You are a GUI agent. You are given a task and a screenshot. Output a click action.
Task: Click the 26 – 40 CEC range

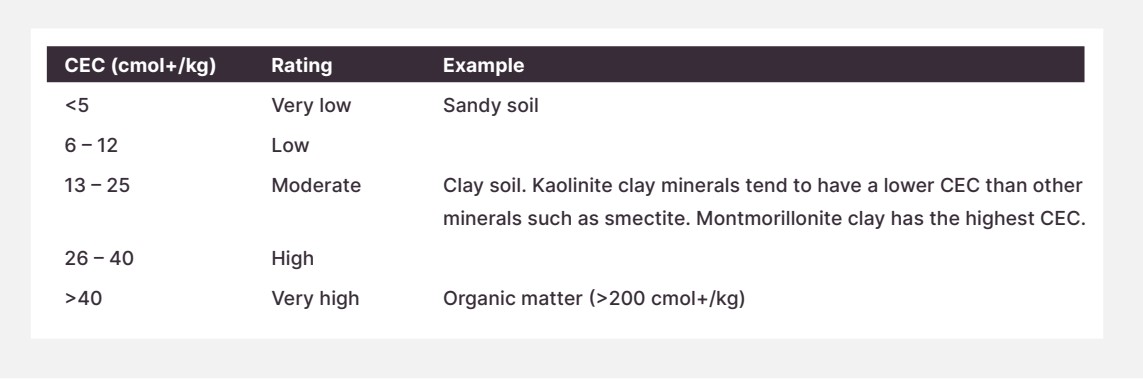[99, 259]
